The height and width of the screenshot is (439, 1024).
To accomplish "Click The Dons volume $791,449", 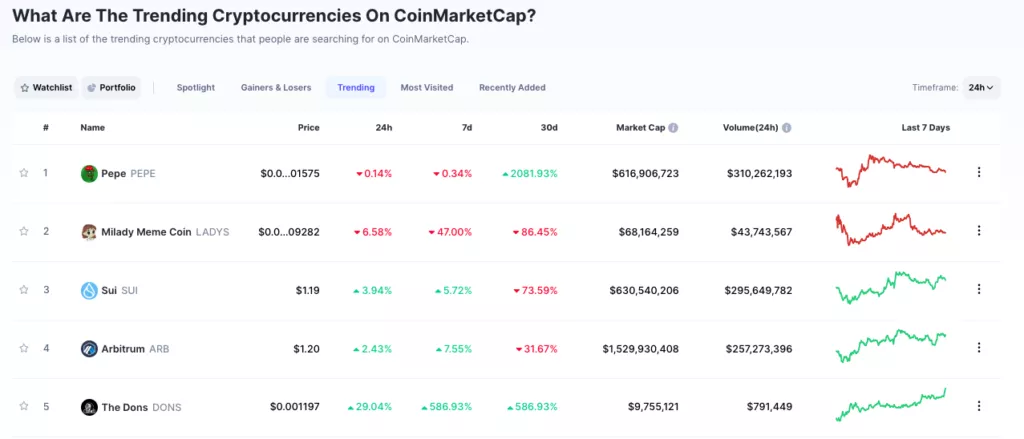I will [x=769, y=407].
